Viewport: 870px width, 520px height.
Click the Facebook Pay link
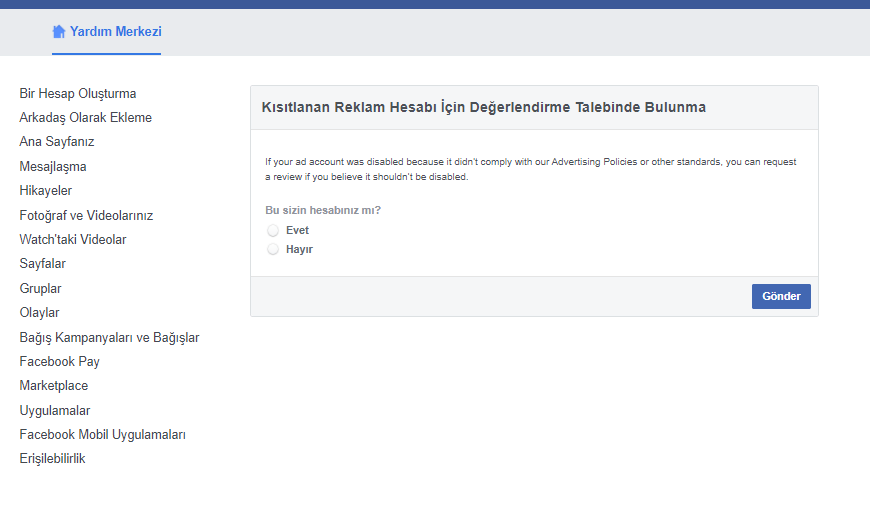pyautogui.click(x=60, y=362)
